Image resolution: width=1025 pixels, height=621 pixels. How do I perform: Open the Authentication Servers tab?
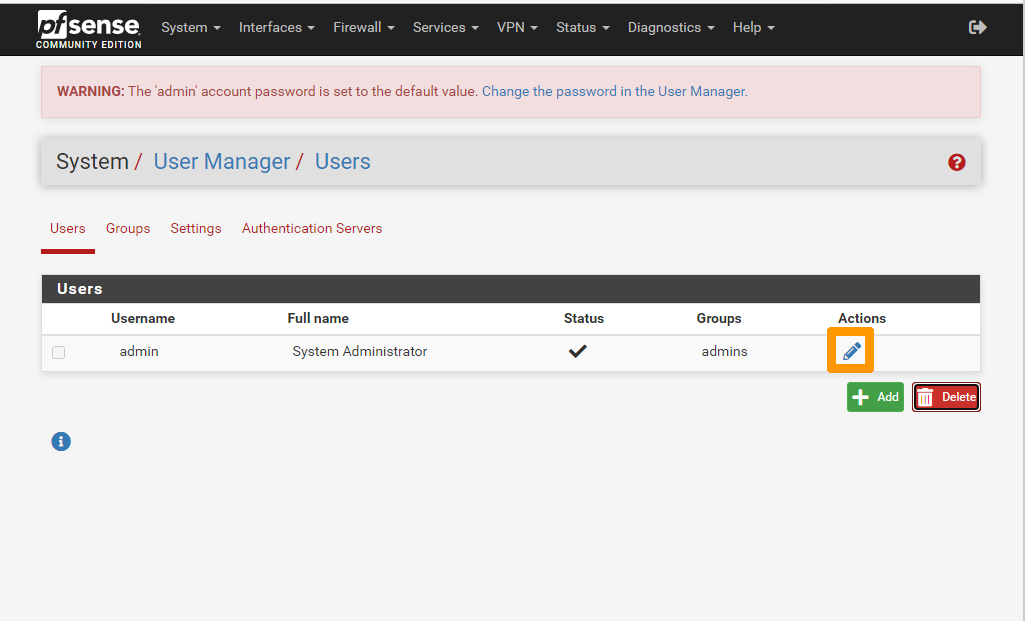312,228
